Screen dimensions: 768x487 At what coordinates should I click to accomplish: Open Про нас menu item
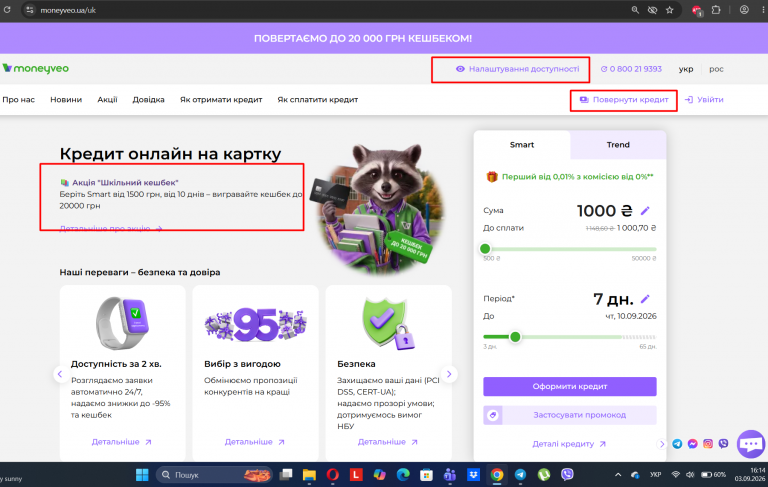[x=19, y=99]
